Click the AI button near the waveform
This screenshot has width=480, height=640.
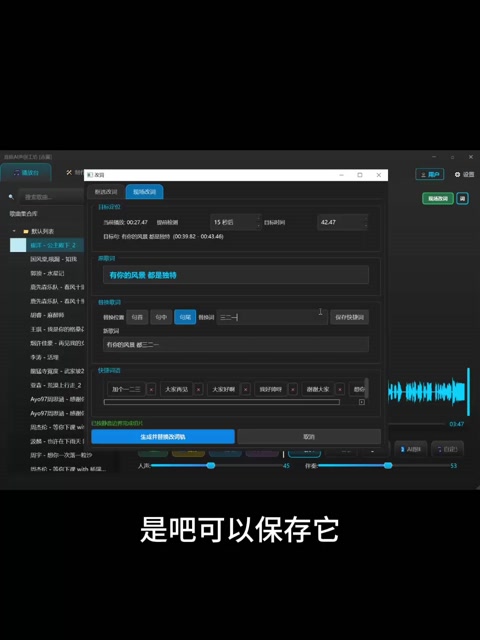pos(411,449)
